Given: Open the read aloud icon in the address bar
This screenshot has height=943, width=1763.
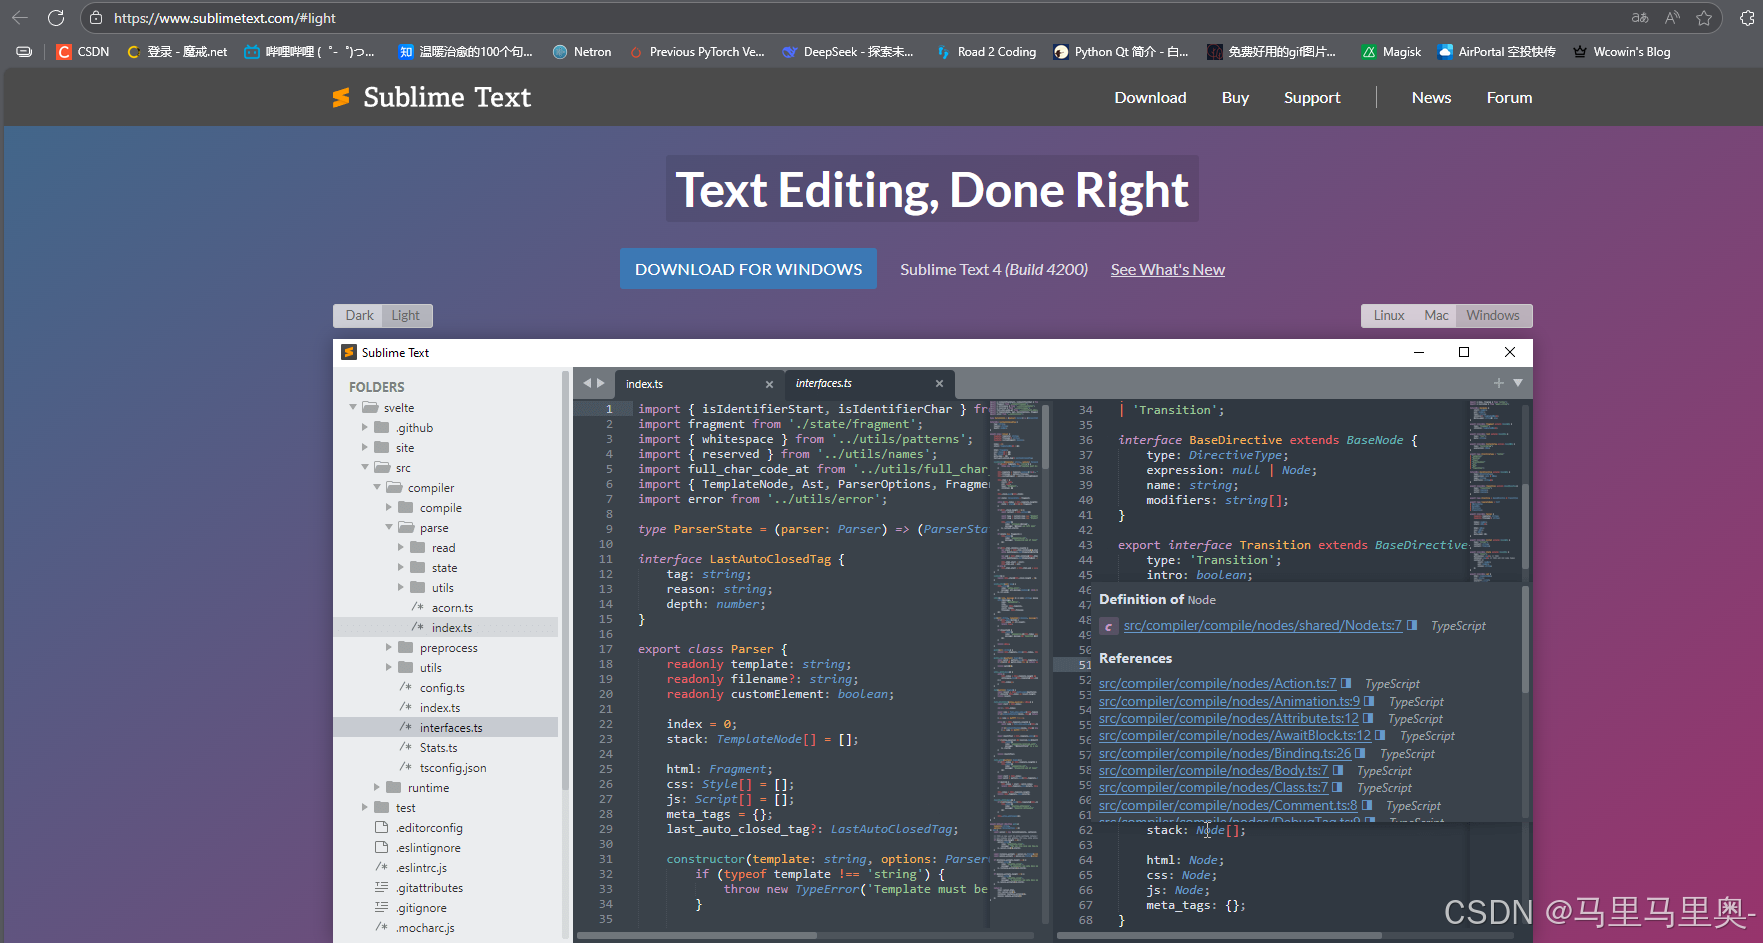Looking at the screenshot, I should point(1672,18).
